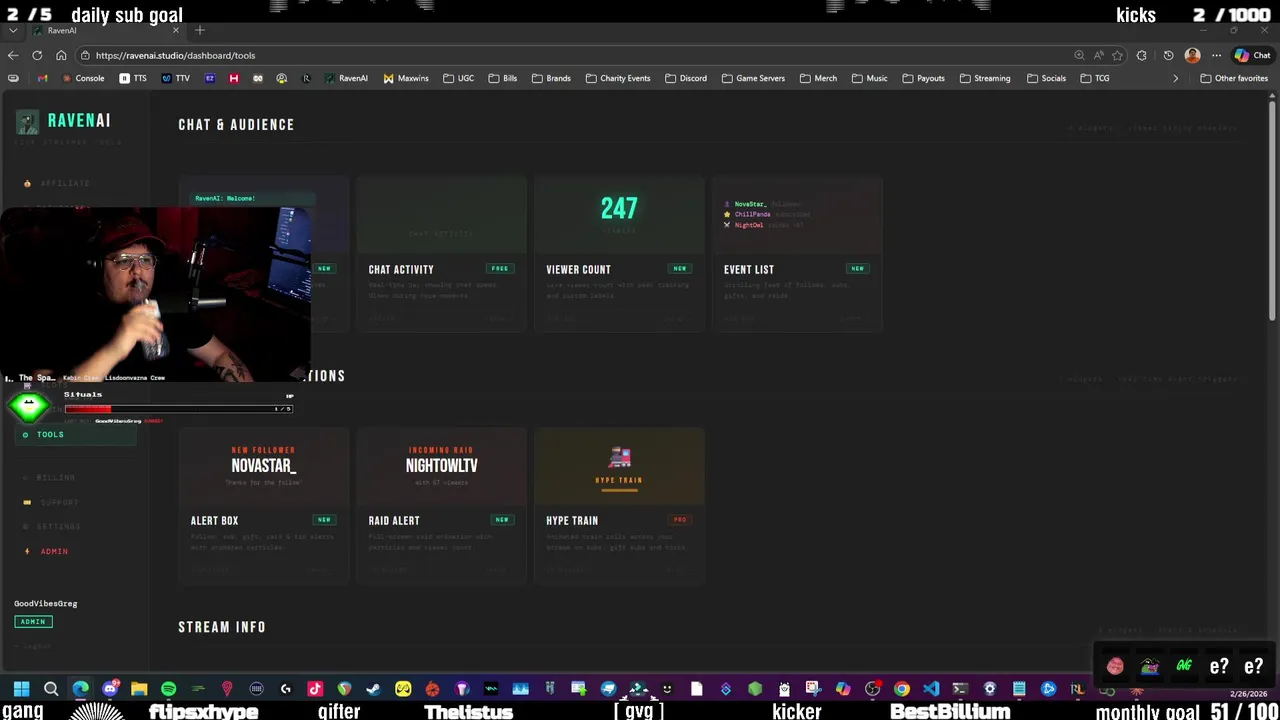Open a new browser tab

(200, 30)
